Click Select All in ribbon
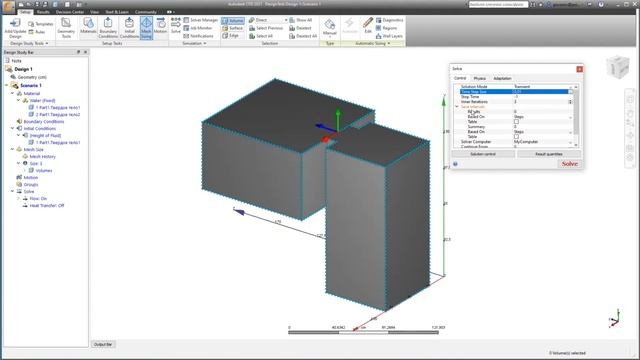The height and width of the screenshot is (360, 640). pos(260,36)
